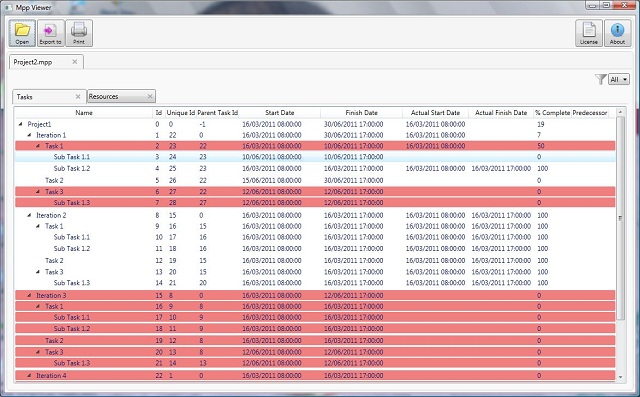Click the % Complete value 50 for Task 1
This screenshot has width=640, height=397.
tap(540, 146)
